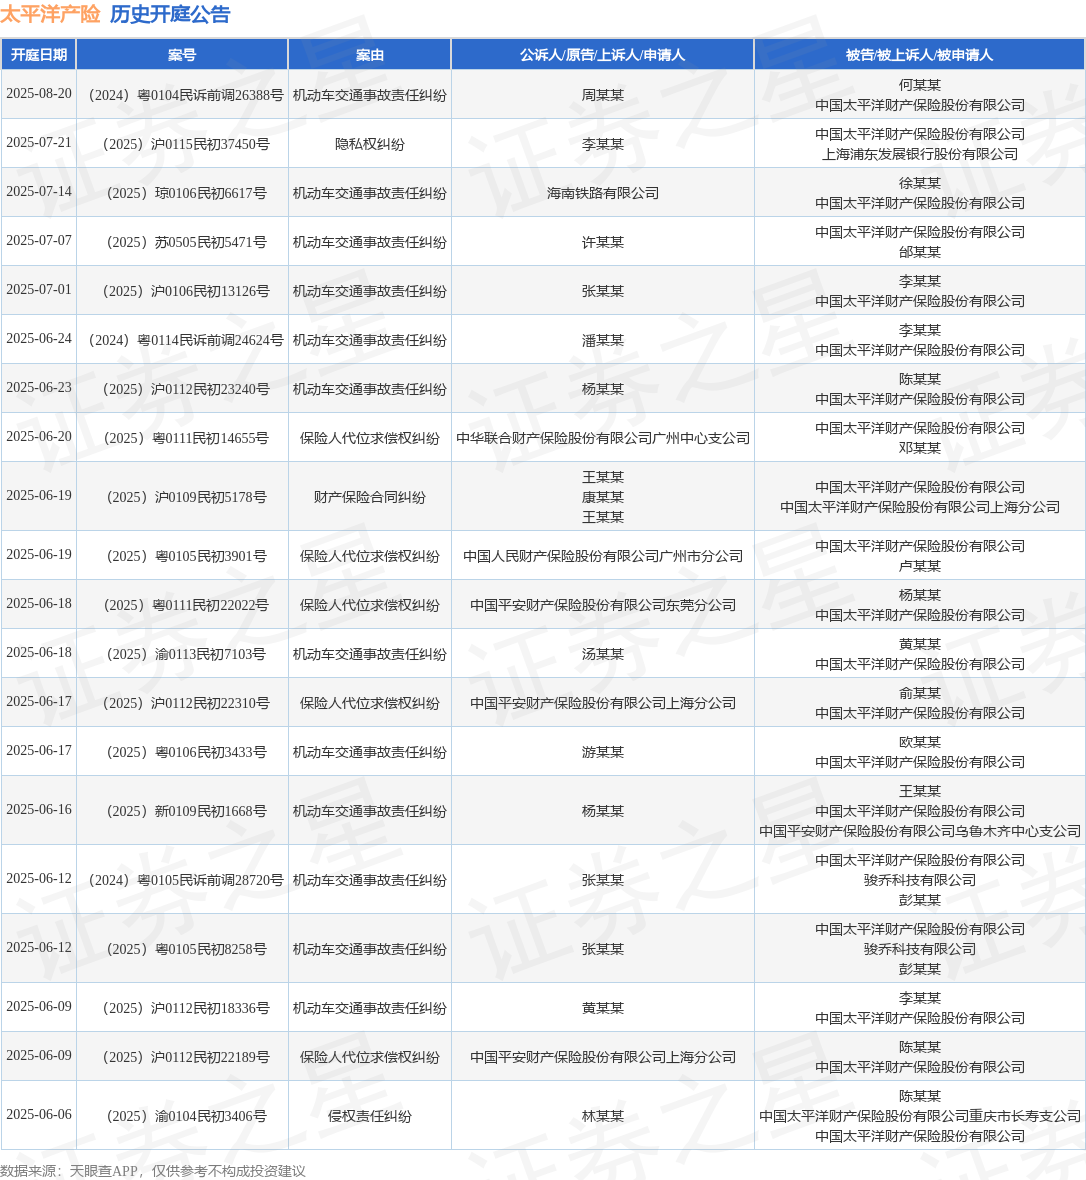
Task: Click case number (2025)沪0112民初23240号
Action: pos(185,389)
